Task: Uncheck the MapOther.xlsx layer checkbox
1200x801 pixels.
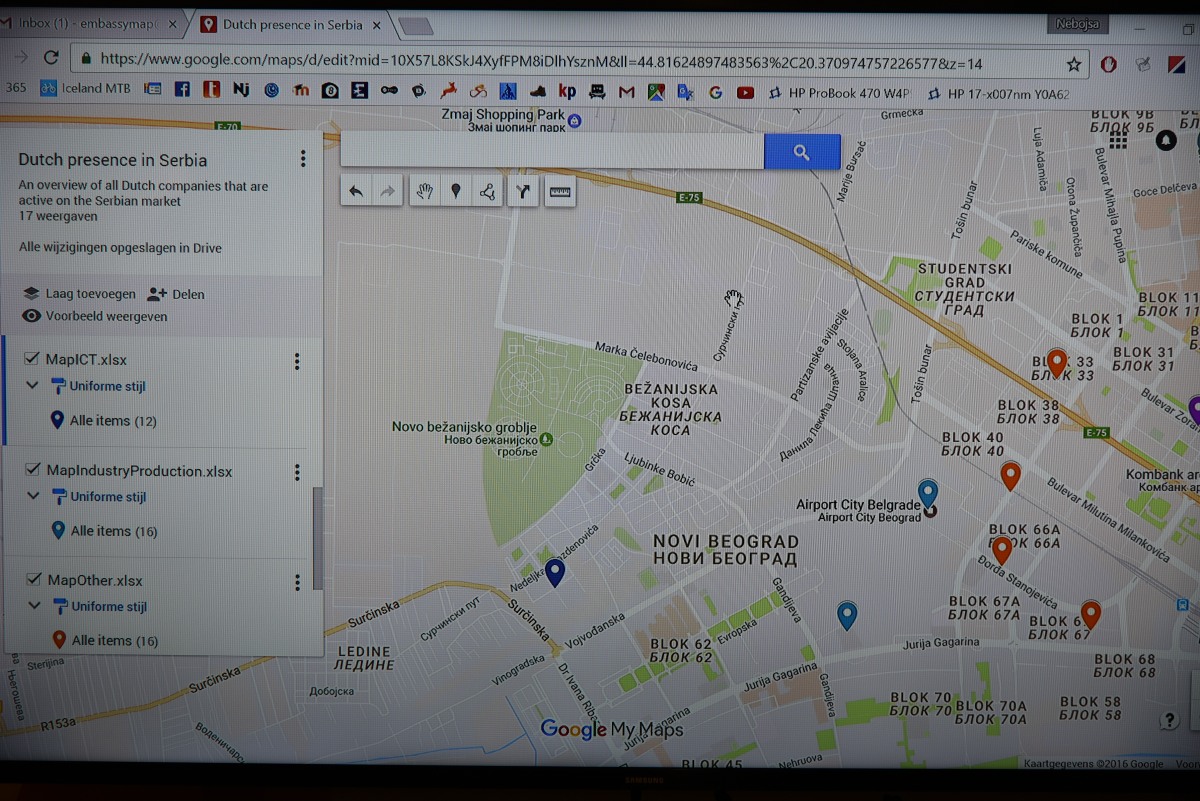Action: pos(32,580)
